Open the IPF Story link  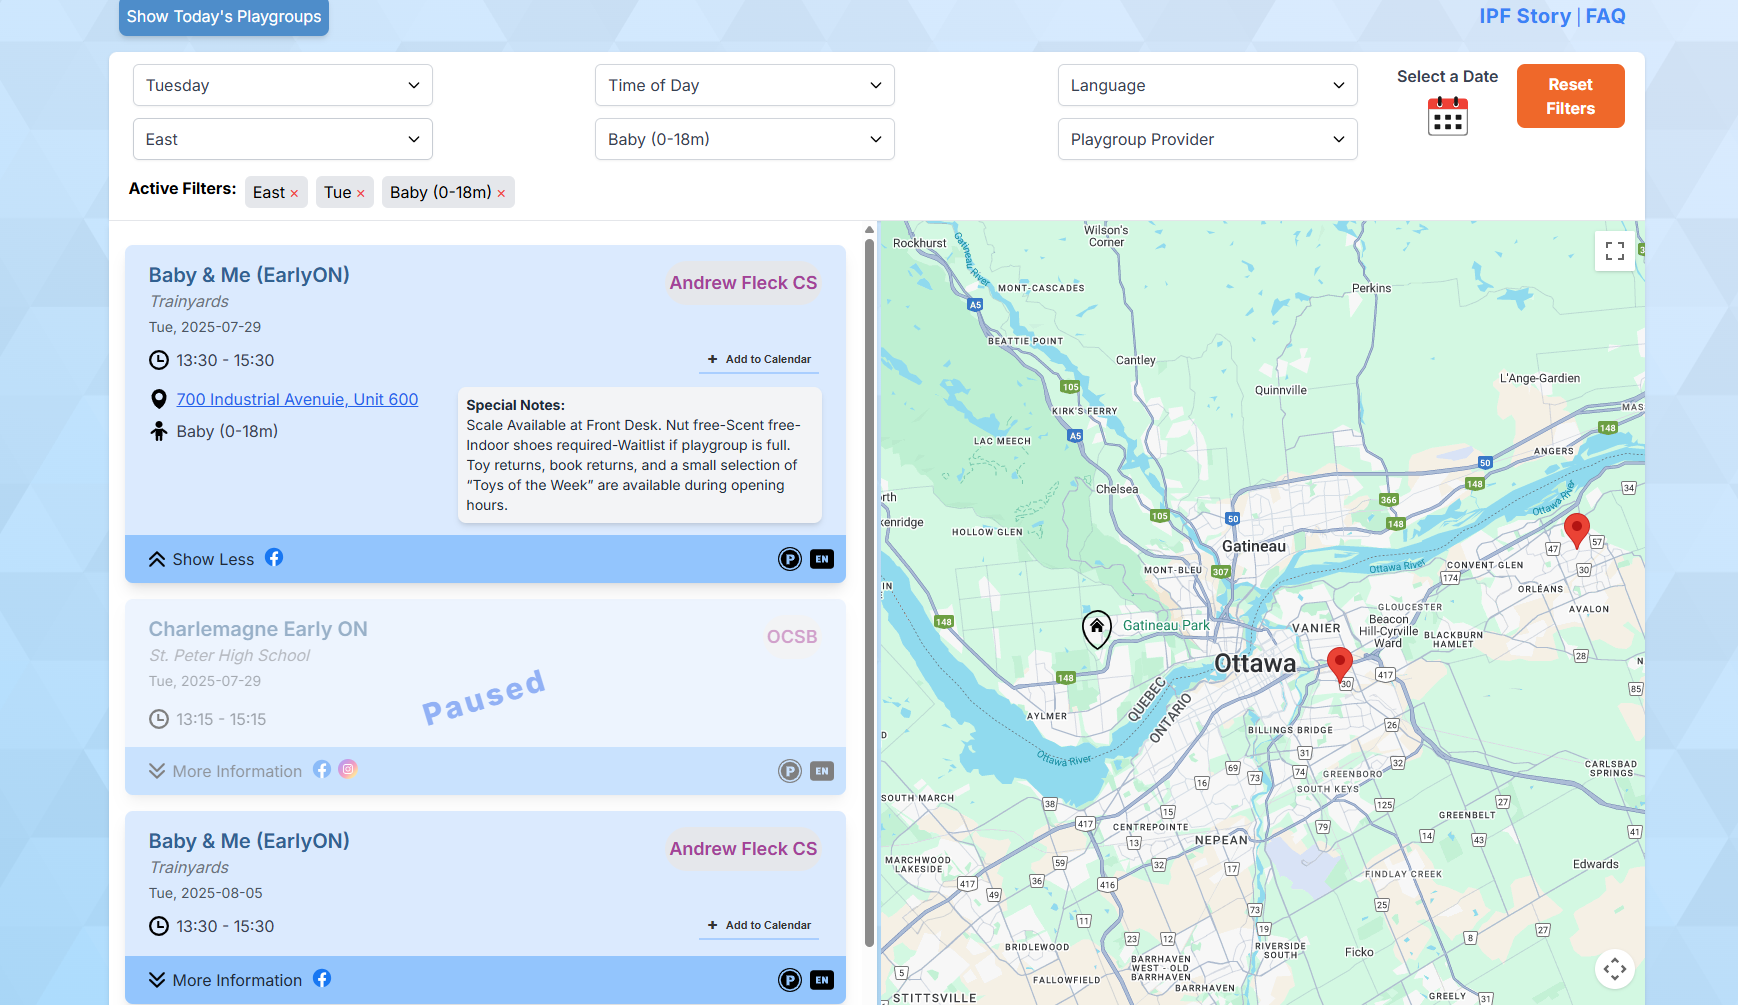1525,16
